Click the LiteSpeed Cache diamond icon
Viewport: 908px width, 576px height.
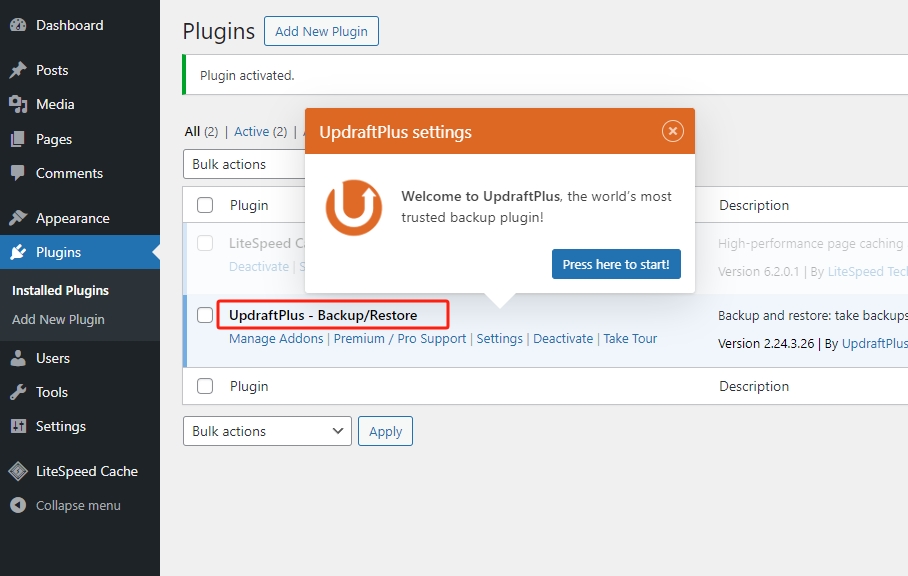[18, 471]
